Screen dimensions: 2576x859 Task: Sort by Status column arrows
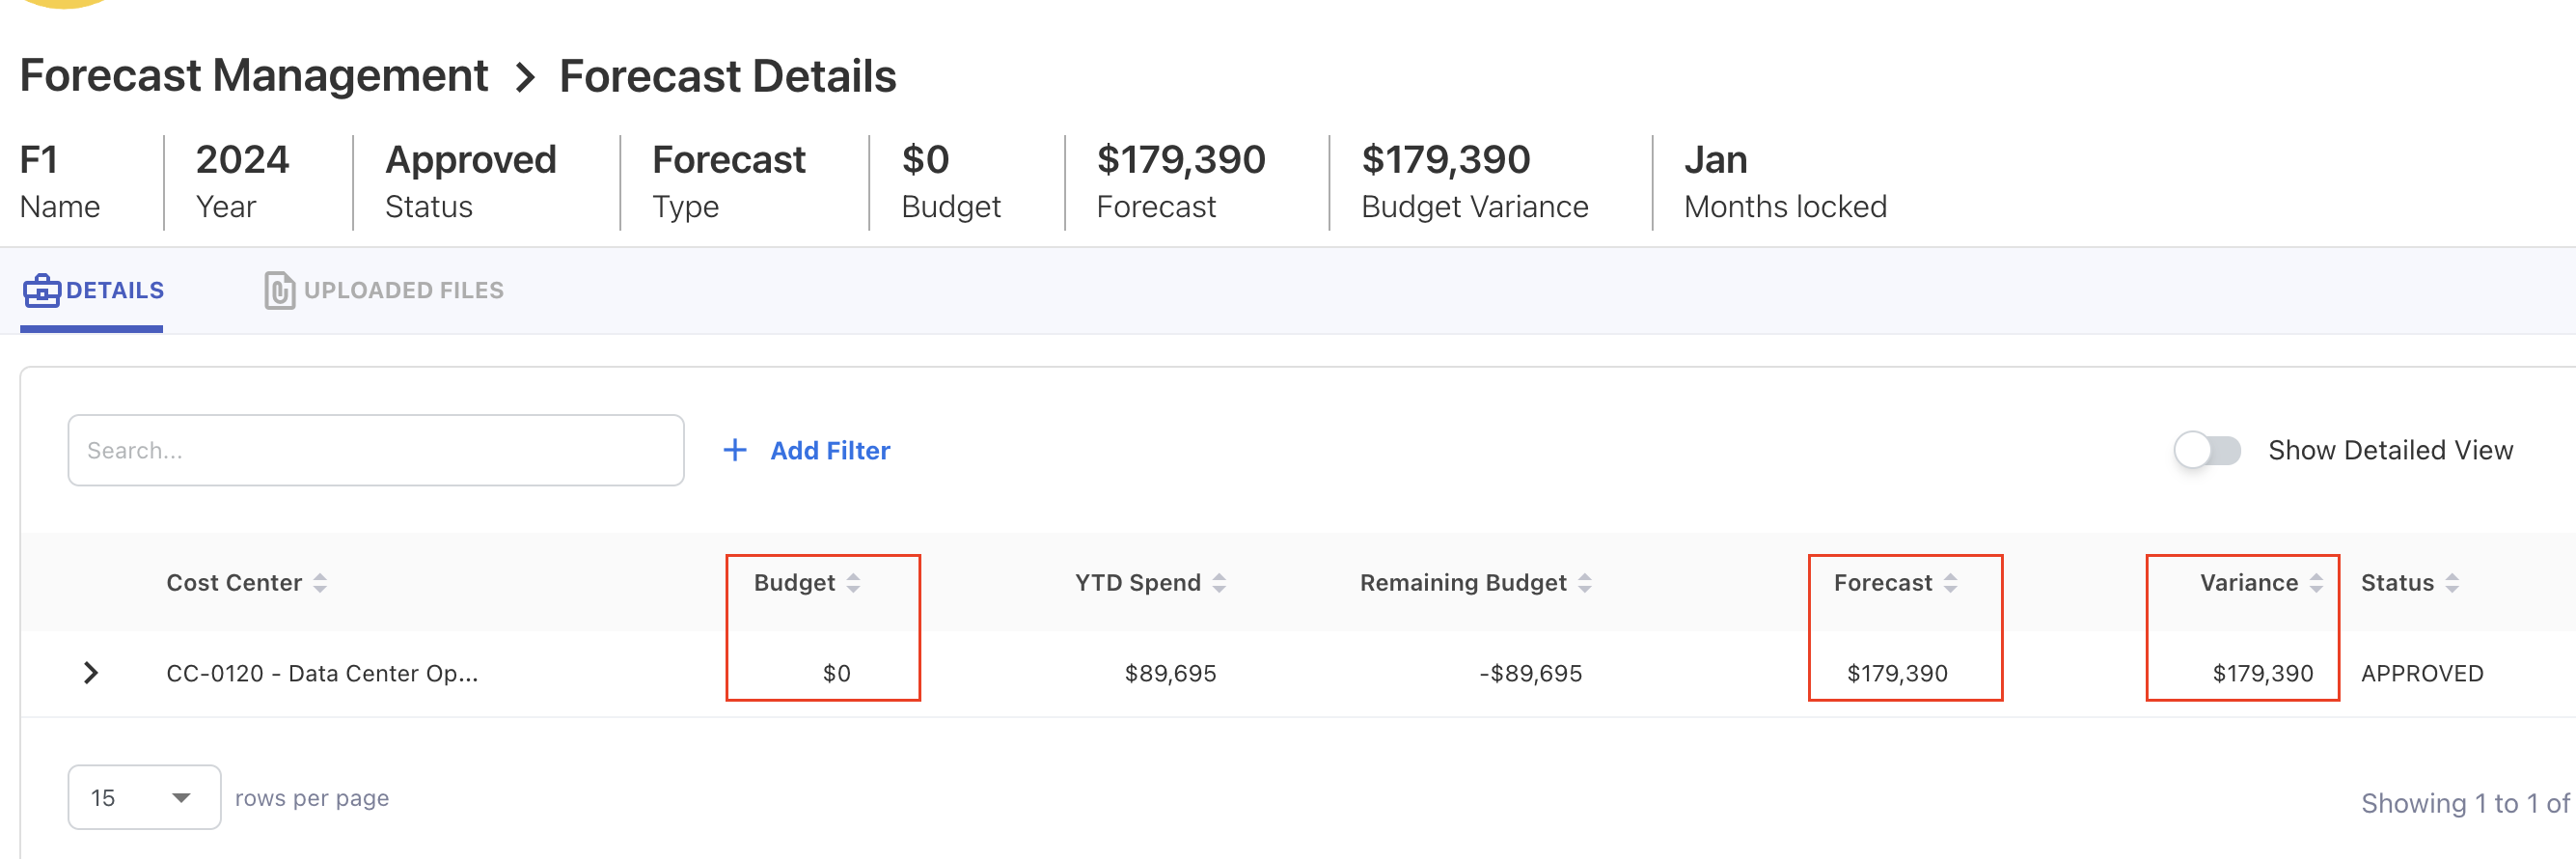2452,583
